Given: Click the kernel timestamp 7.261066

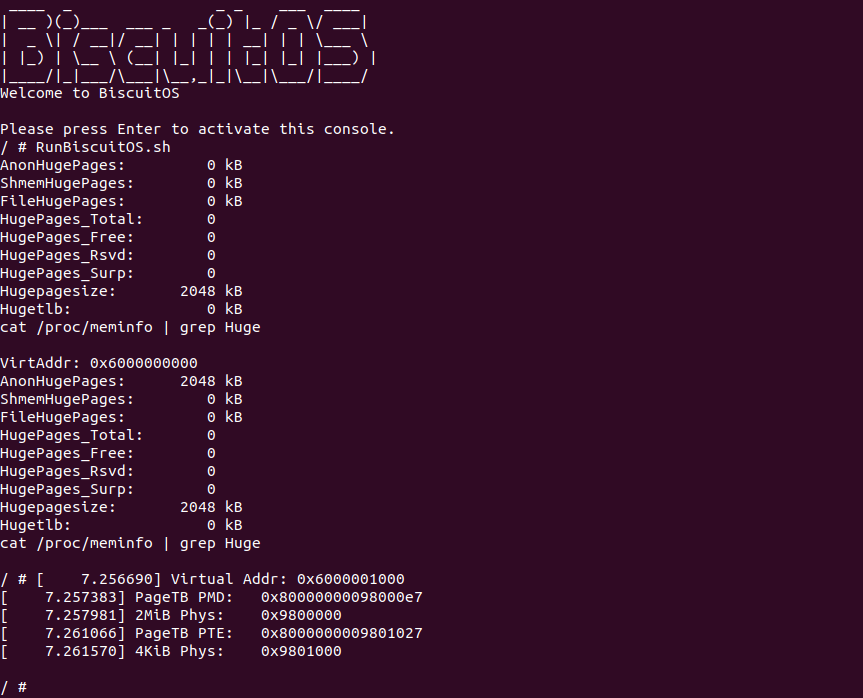Looking at the screenshot, I should coord(80,633).
